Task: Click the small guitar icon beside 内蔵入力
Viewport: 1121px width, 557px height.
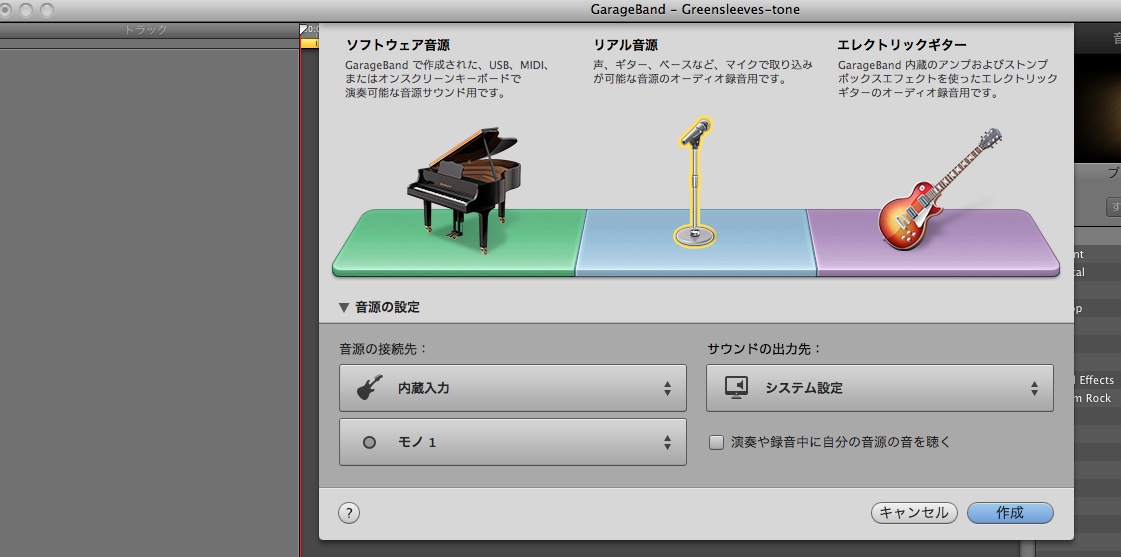Action: click(369, 388)
